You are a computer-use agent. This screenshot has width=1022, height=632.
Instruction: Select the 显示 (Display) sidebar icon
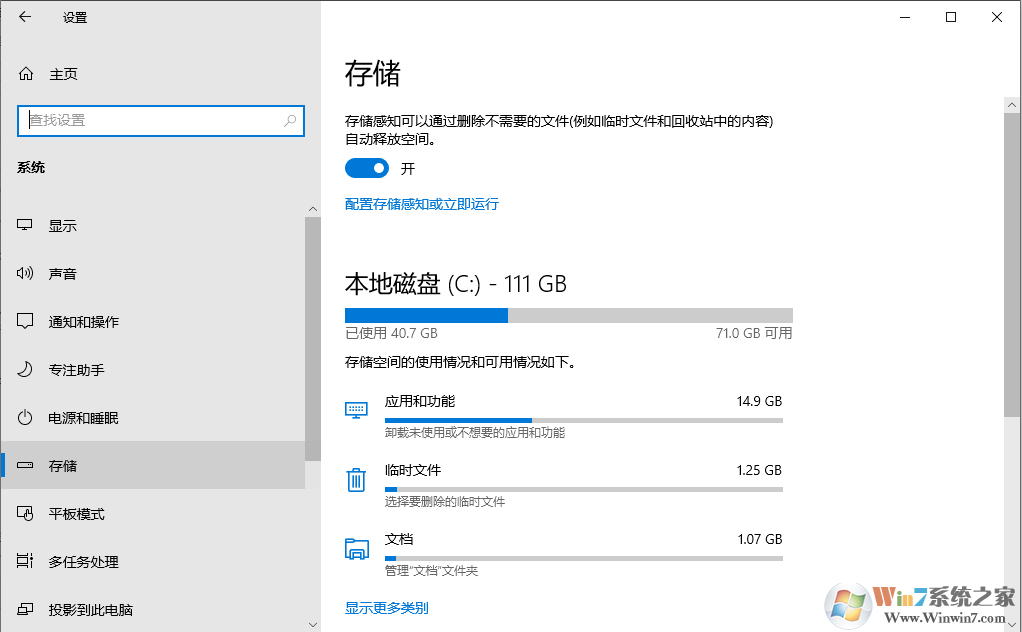pos(24,225)
